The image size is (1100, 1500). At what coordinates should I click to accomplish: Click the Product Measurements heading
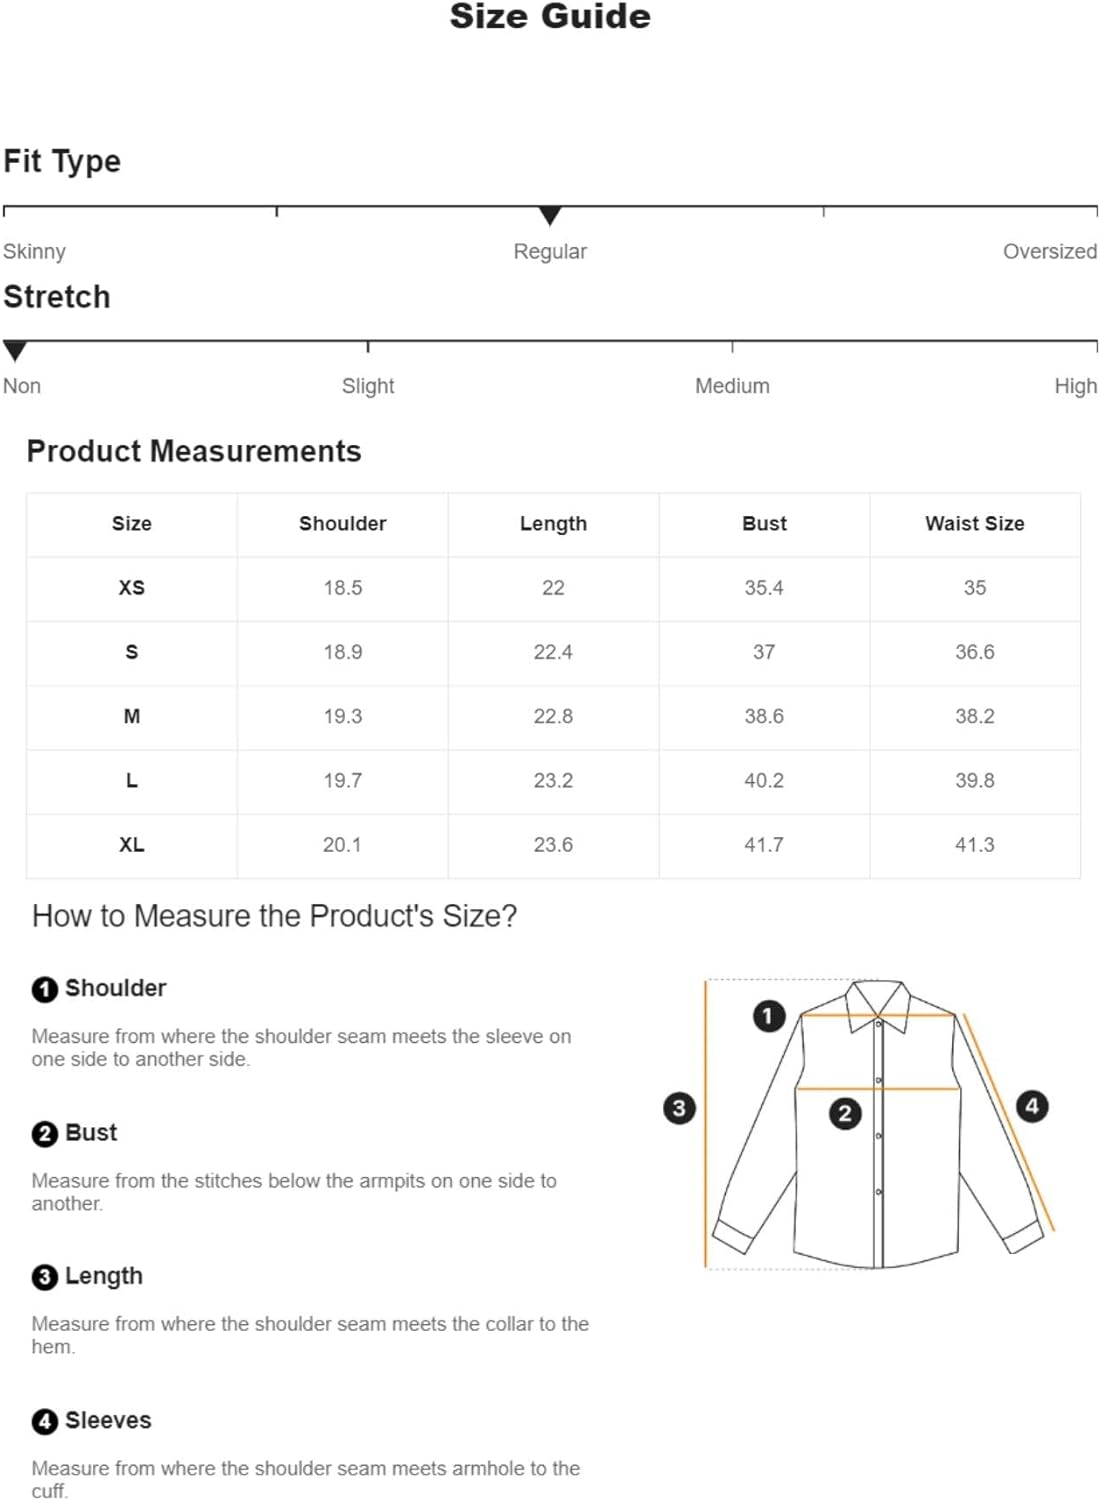(194, 452)
